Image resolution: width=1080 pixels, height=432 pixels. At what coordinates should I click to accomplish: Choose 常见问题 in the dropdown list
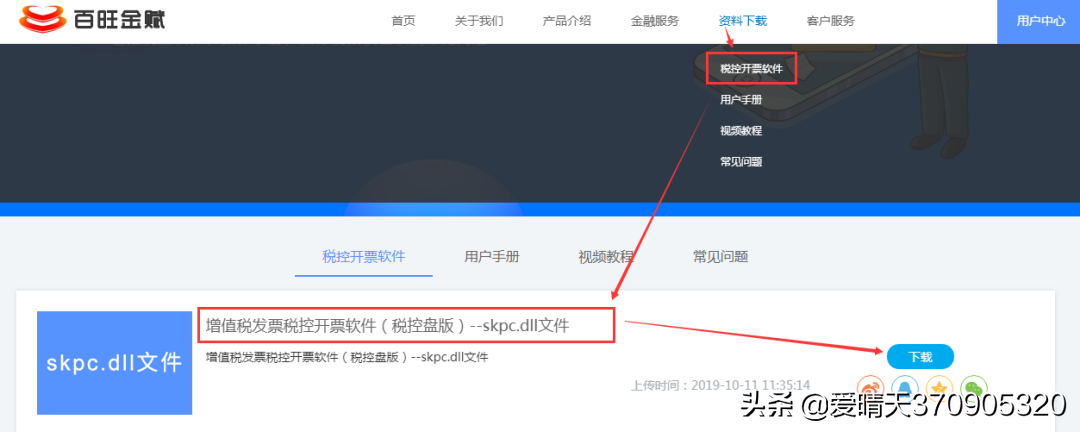click(741, 162)
